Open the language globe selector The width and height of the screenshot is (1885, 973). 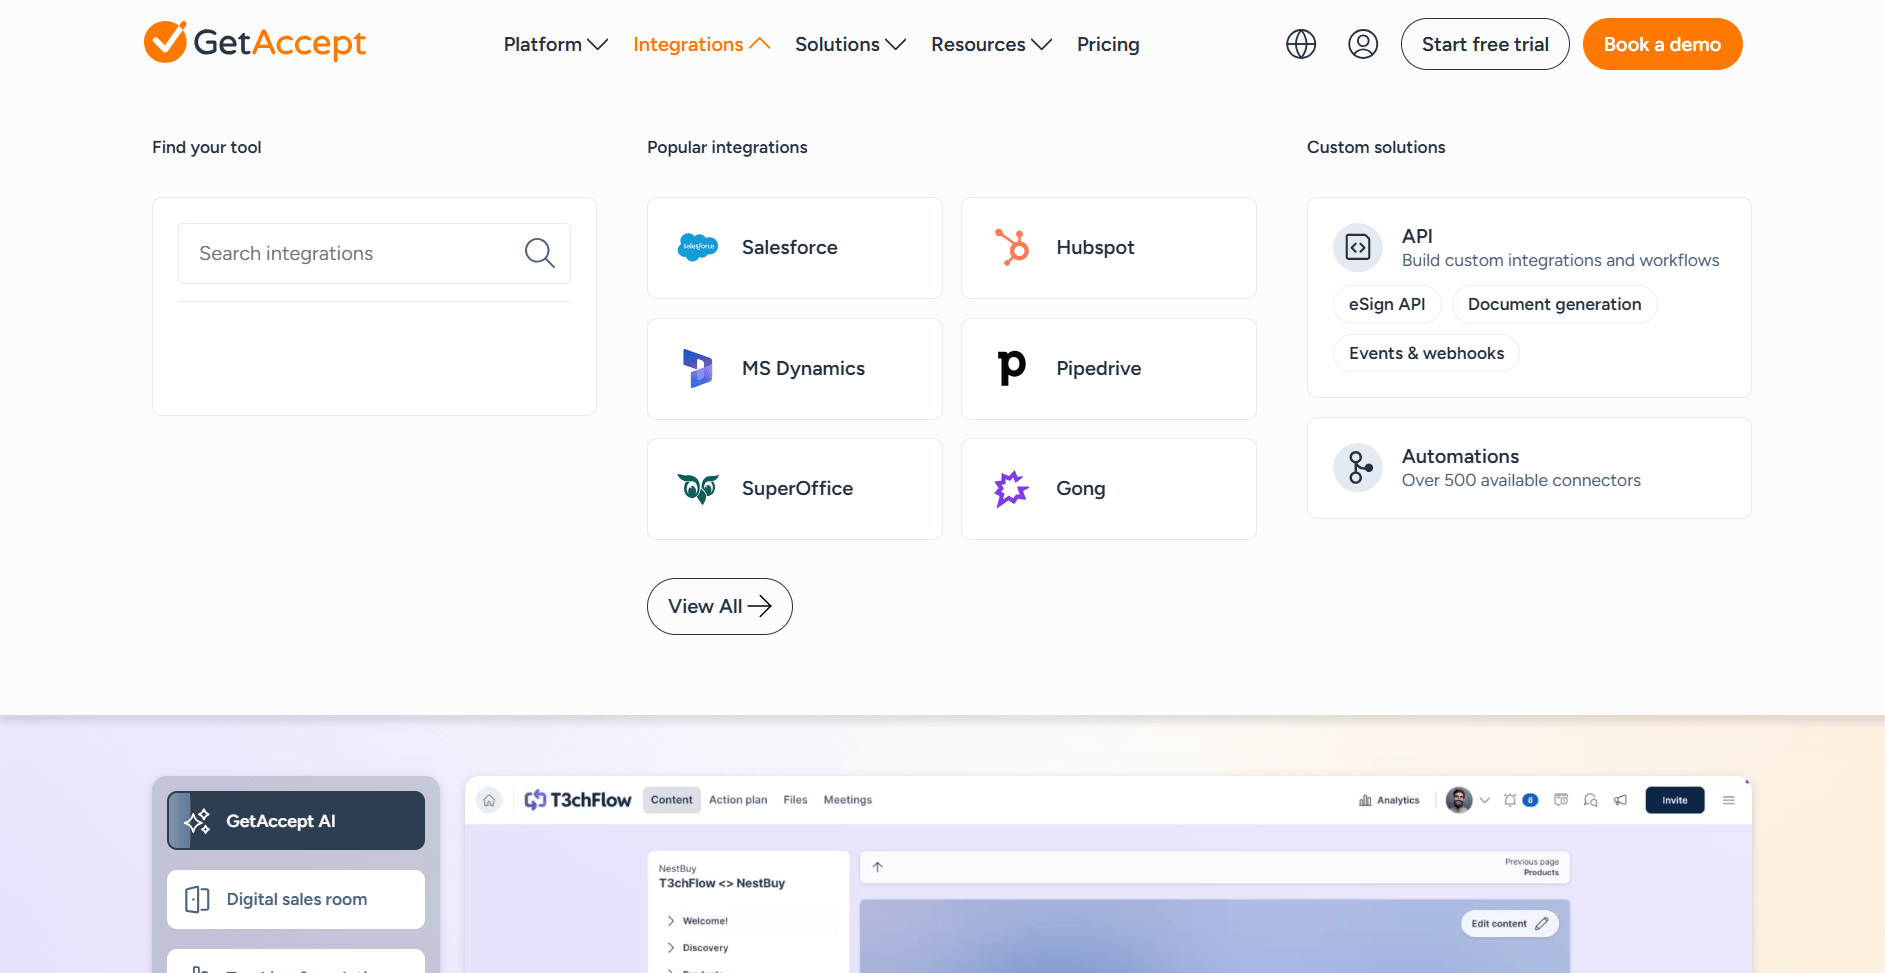(1301, 44)
